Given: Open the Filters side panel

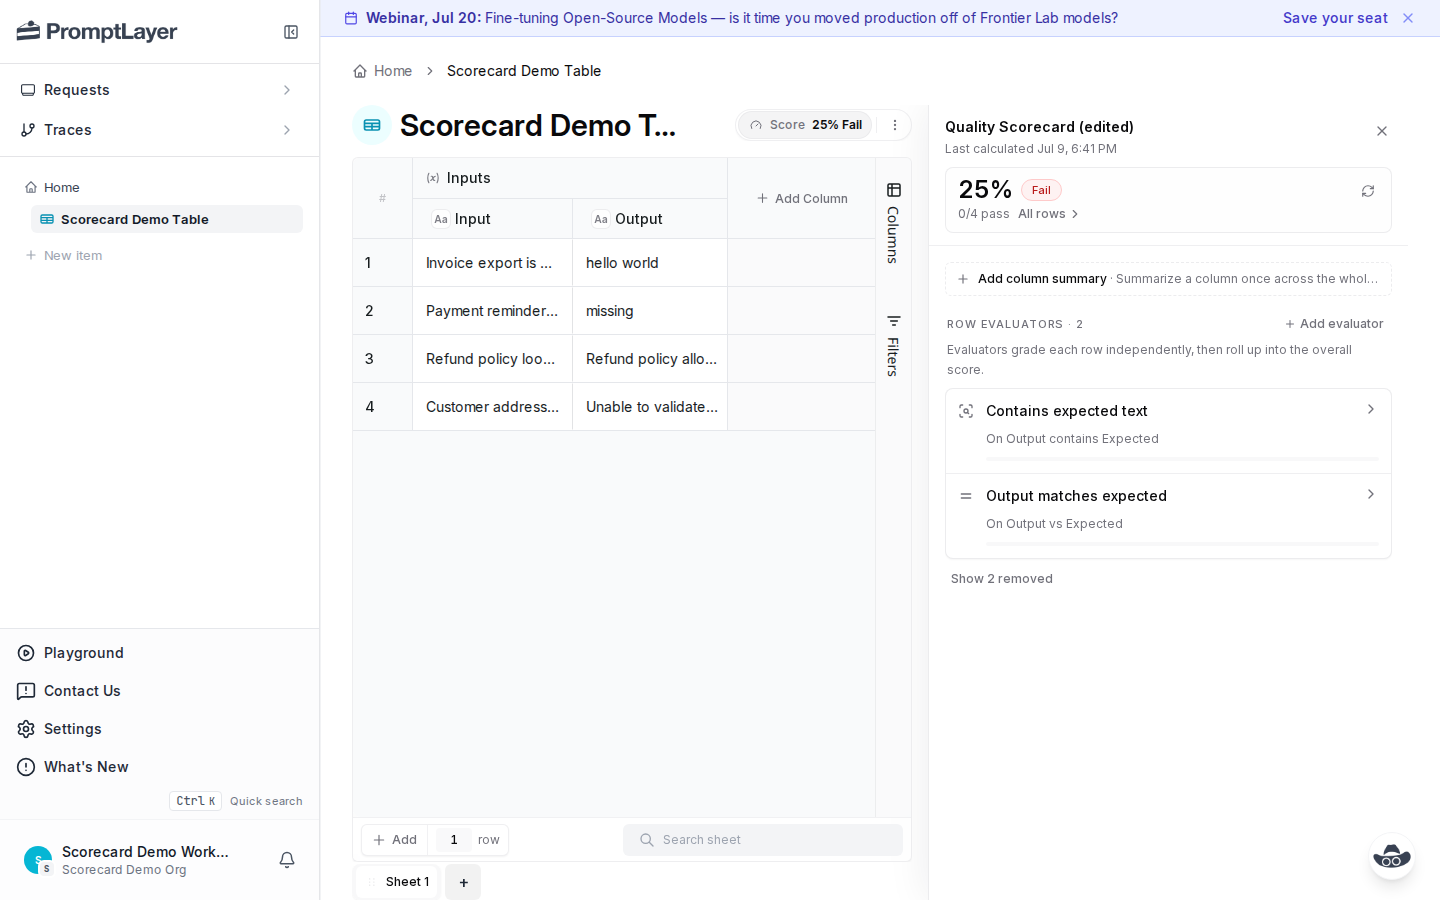Looking at the screenshot, I should [894, 346].
